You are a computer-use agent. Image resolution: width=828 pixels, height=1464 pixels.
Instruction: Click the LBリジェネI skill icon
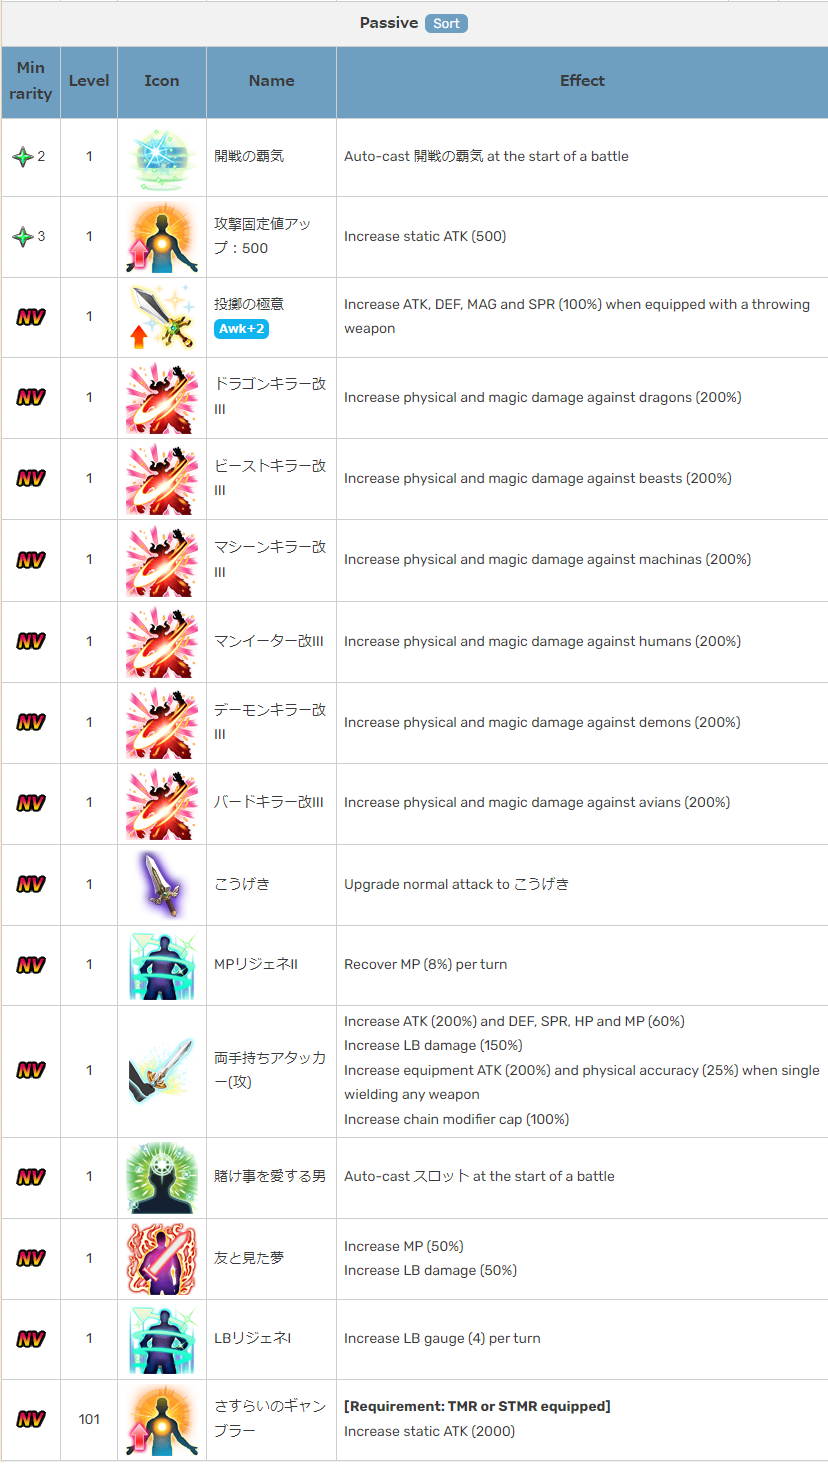(161, 1339)
